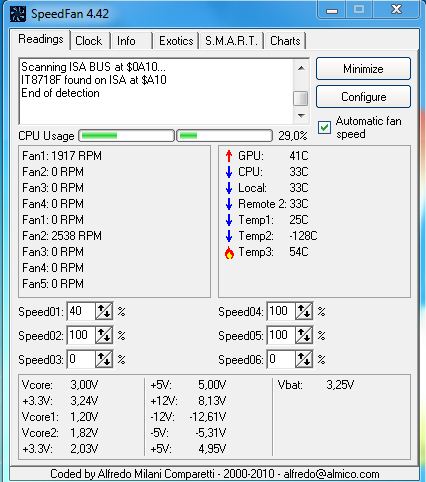Click the log line 'End of detection'

coord(60,93)
